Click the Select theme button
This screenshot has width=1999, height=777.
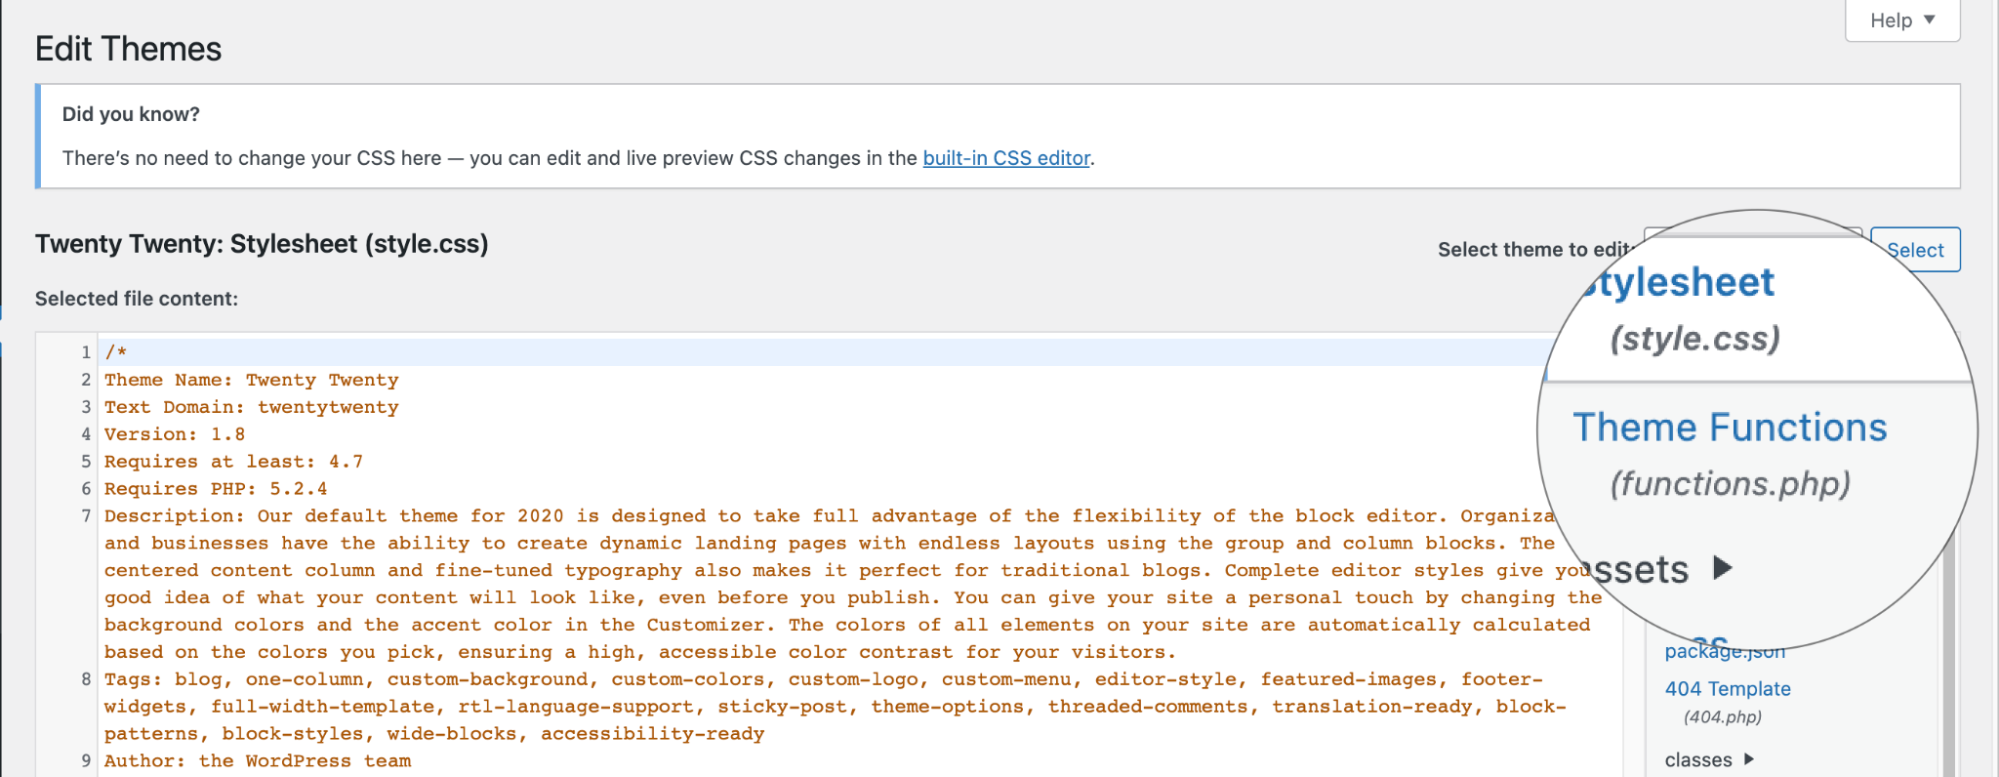(1916, 250)
